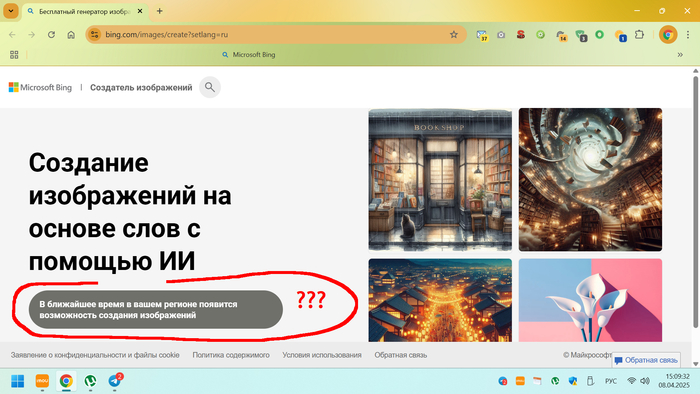The image size is (700, 394).
Task: Open the white calla lilies sample image
Action: pyautogui.click(x=590, y=300)
